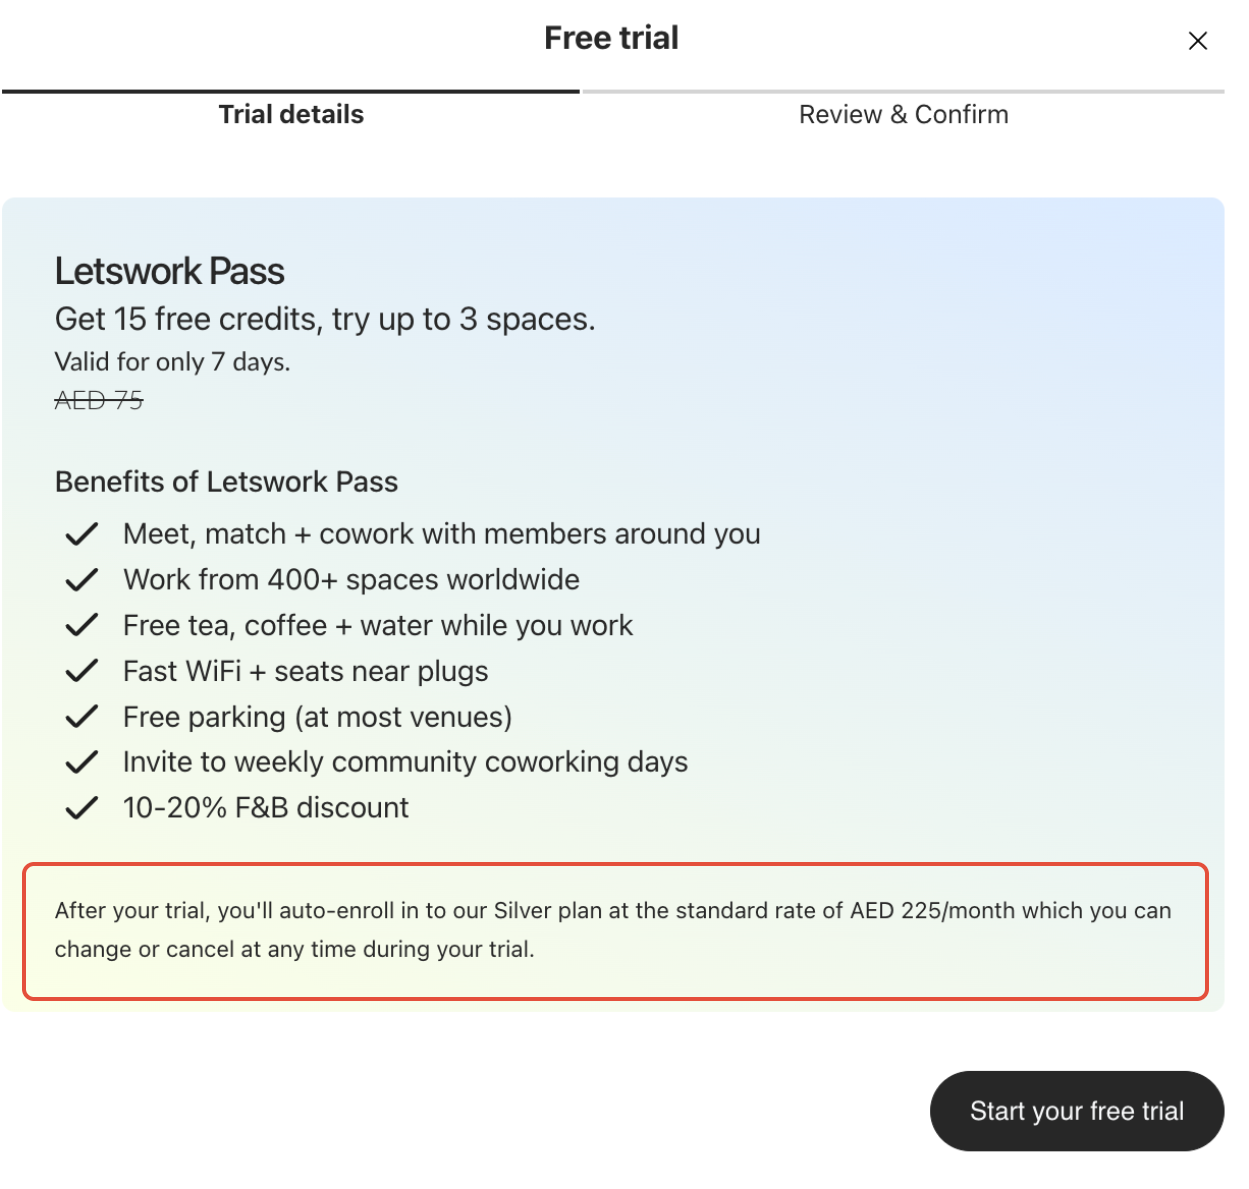The image size is (1249, 1189).
Task: Click the Benefits of Letswork Pass subheading
Action: [226, 482]
